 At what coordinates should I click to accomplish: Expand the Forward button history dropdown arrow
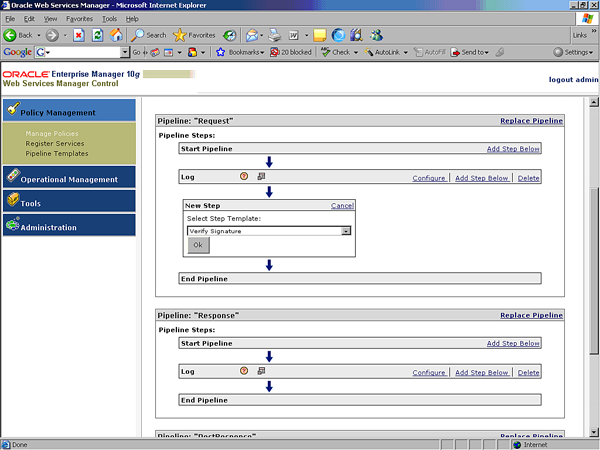(65, 35)
